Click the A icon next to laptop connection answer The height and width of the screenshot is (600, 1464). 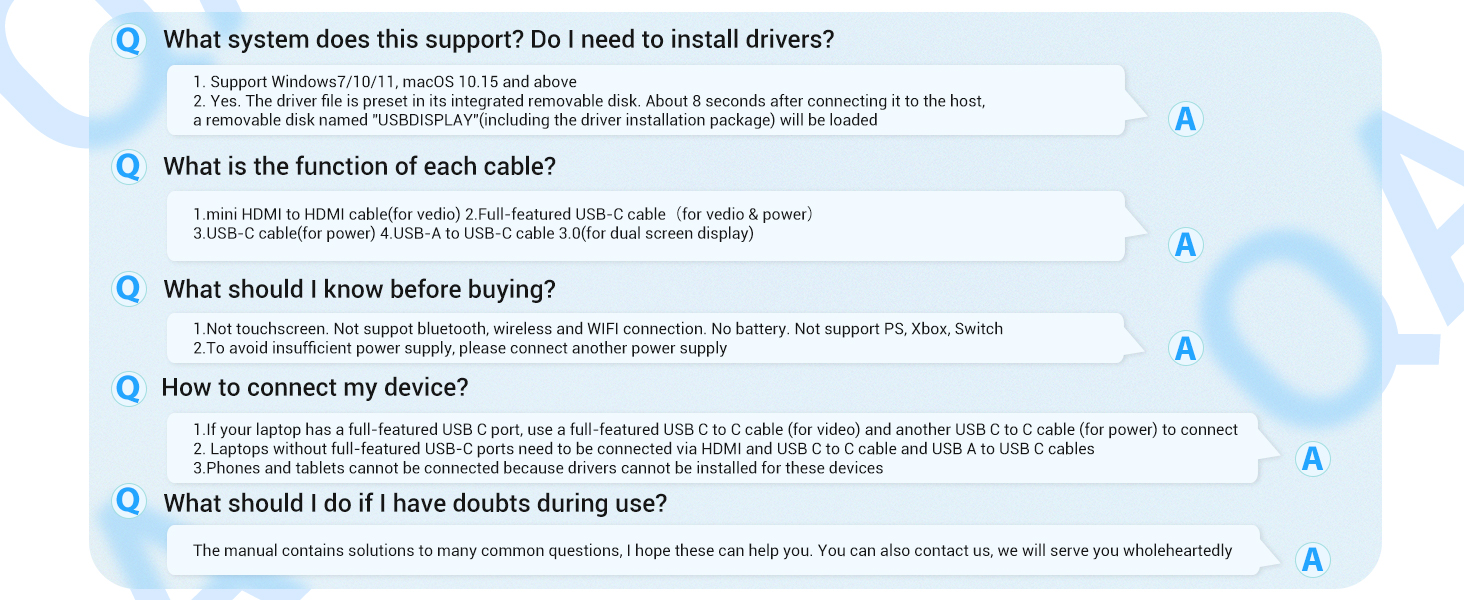click(x=1313, y=458)
